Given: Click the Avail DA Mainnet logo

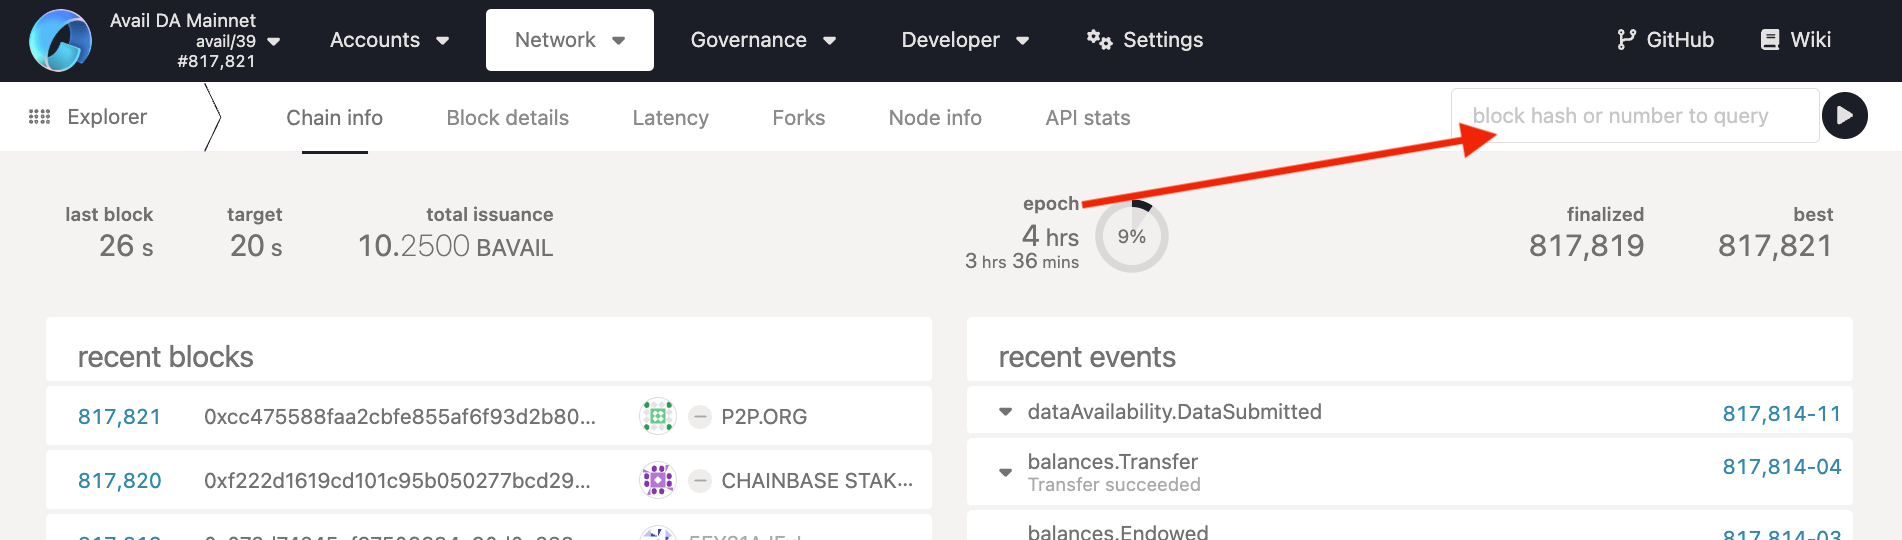Looking at the screenshot, I should click(x=60, y=41).
